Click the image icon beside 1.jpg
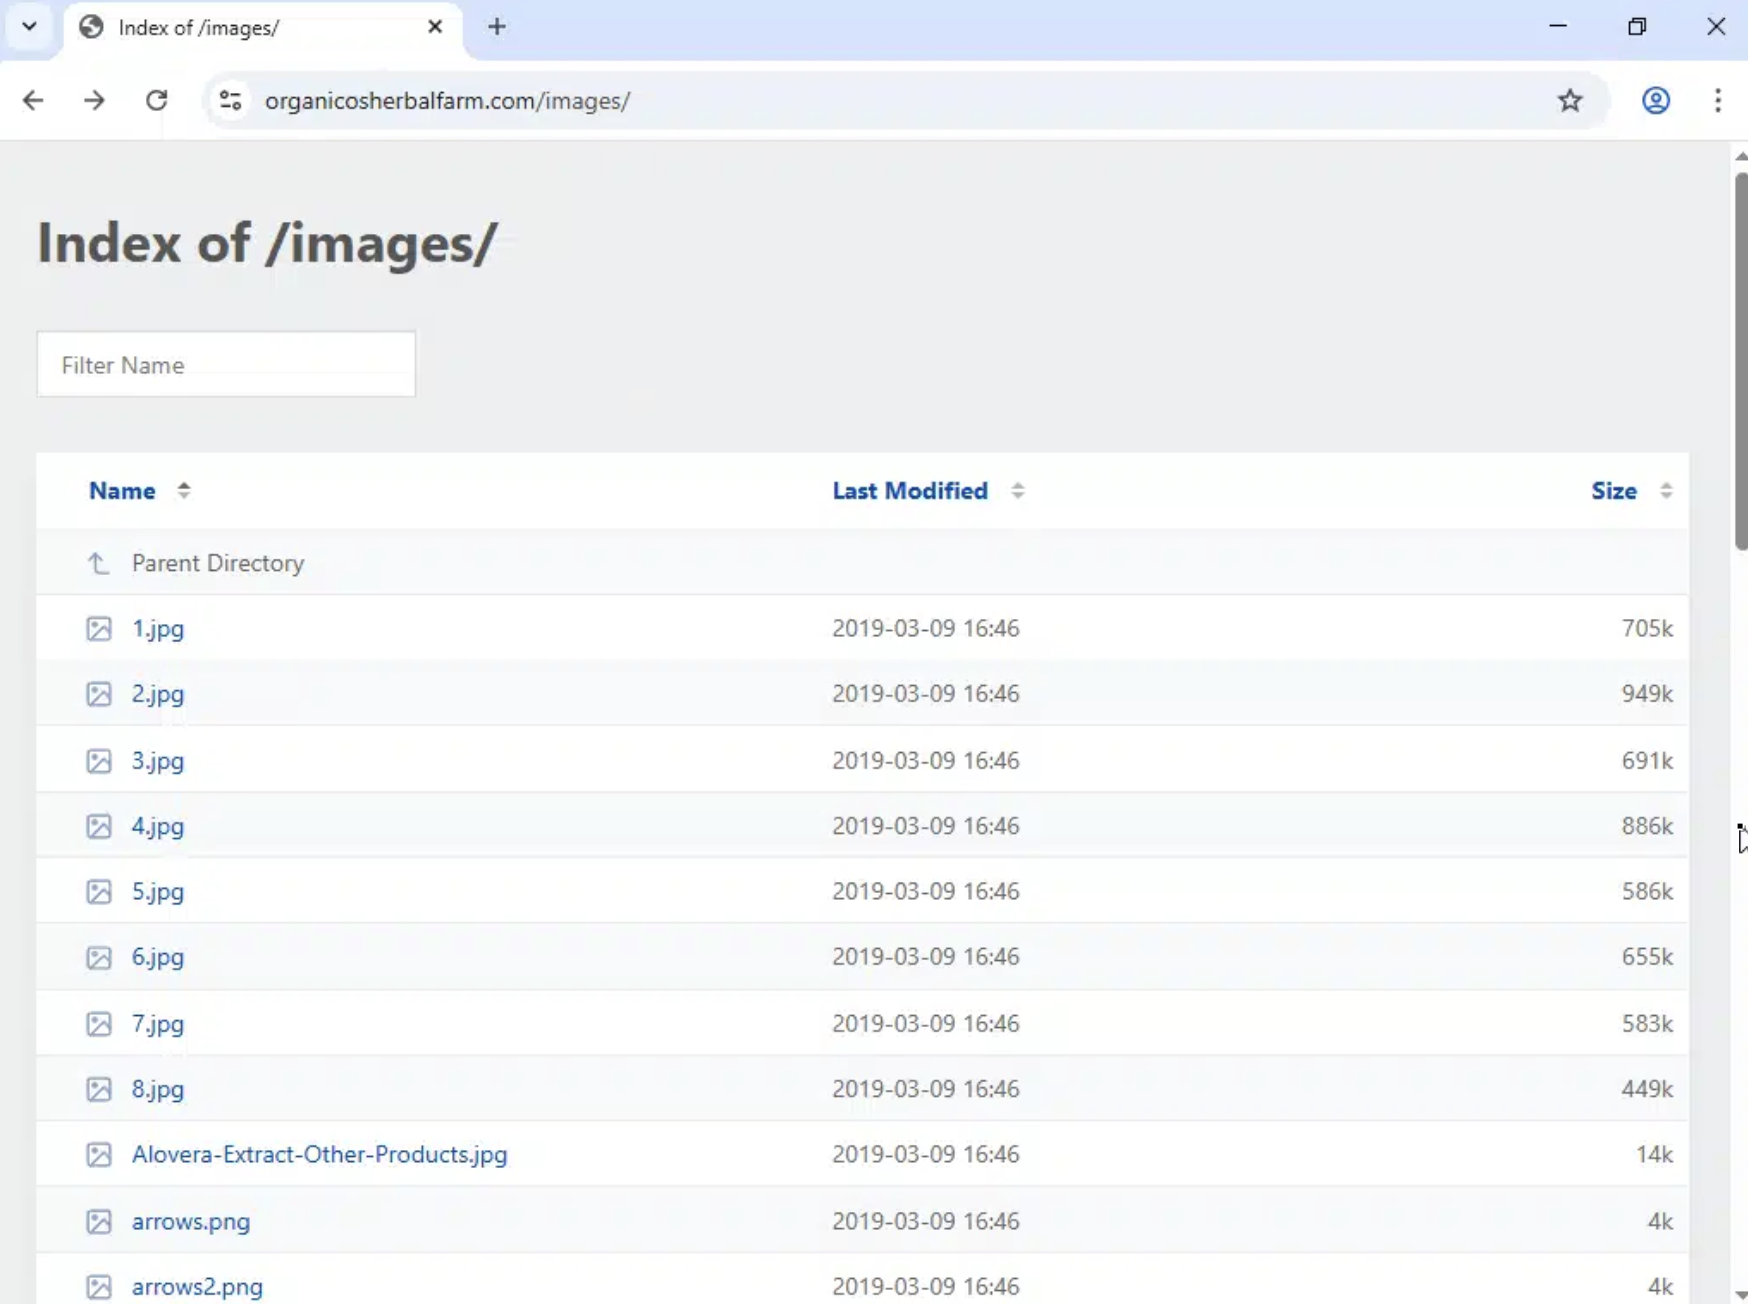Screen dimensions: 1748x1304 coord(99,629)
